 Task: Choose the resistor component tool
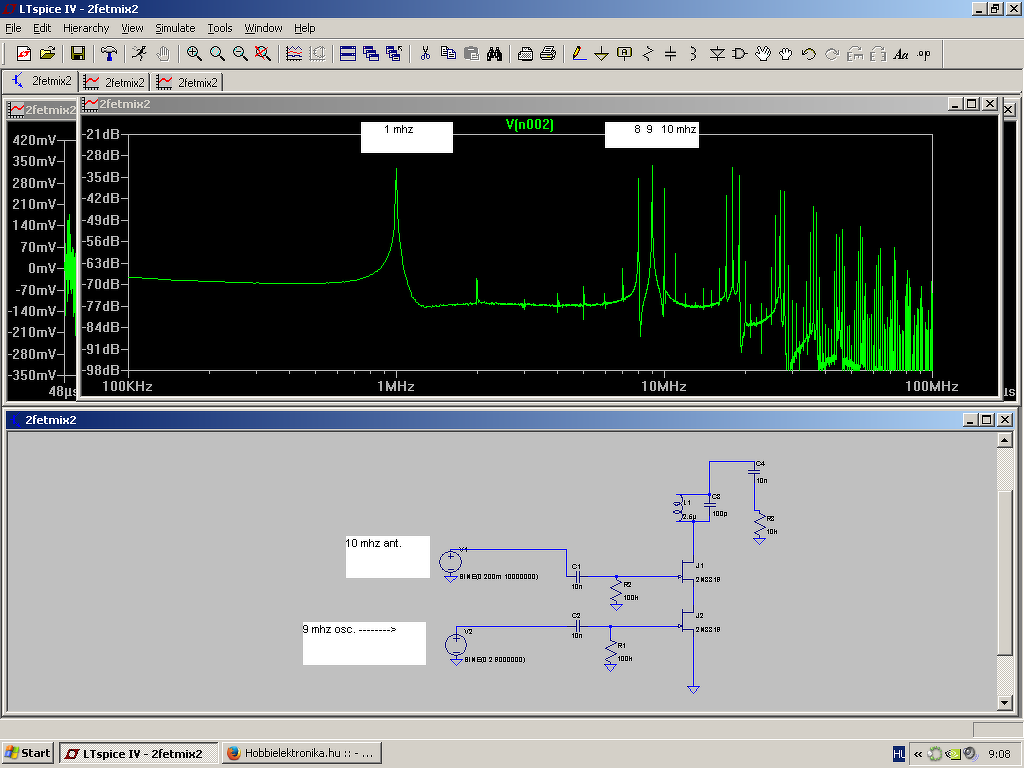(x=648, y=54)
